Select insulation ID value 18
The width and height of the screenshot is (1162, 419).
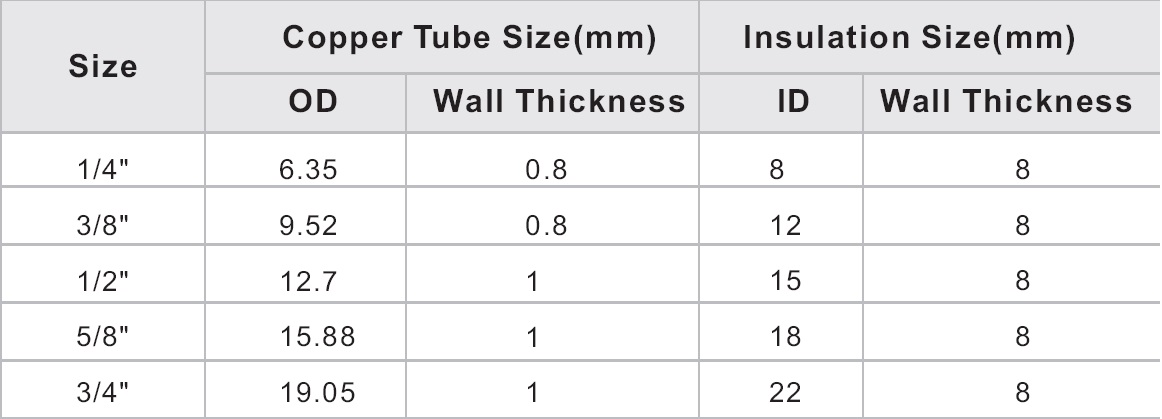tap(786, 337)
